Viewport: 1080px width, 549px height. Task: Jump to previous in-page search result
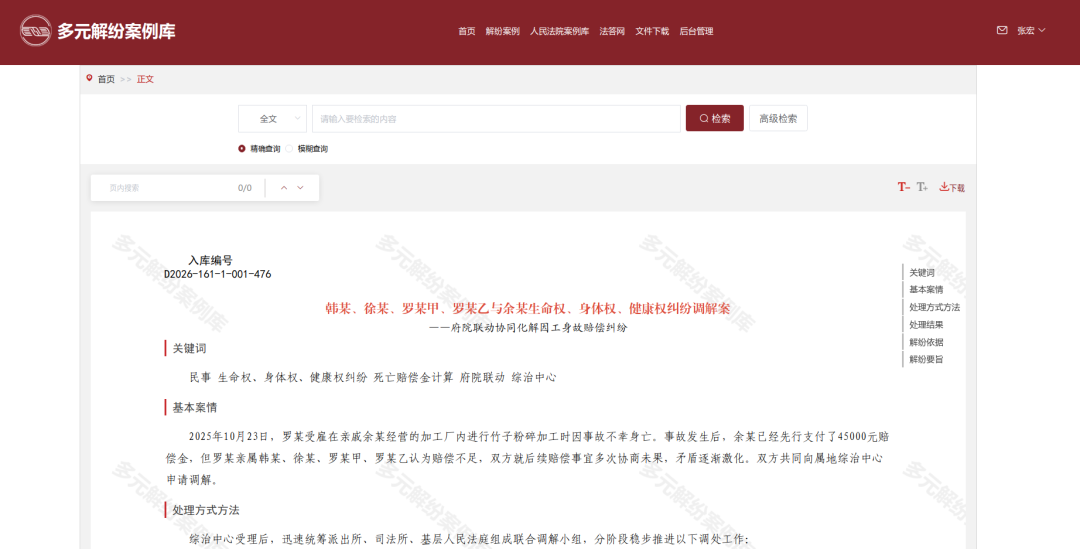click(x=284, y=187)
